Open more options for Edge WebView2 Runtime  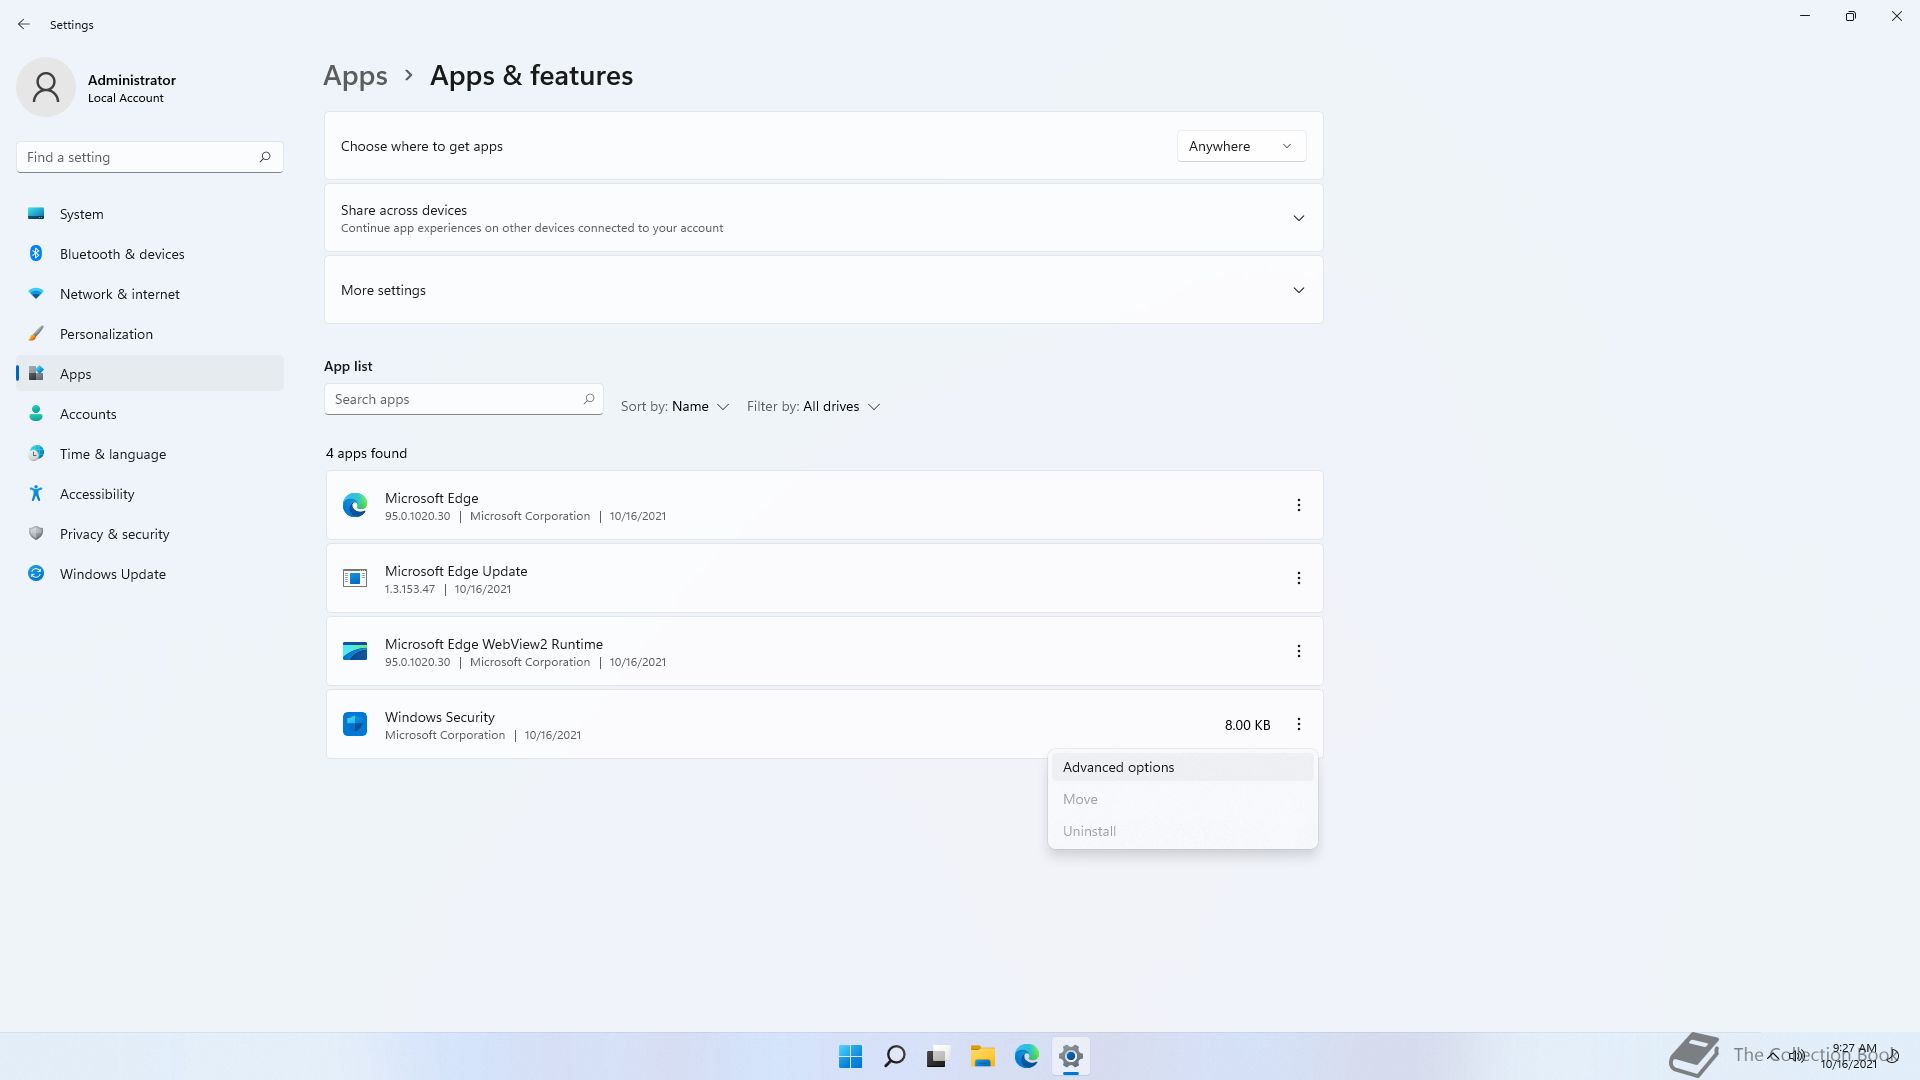(x=1299, y=651)
